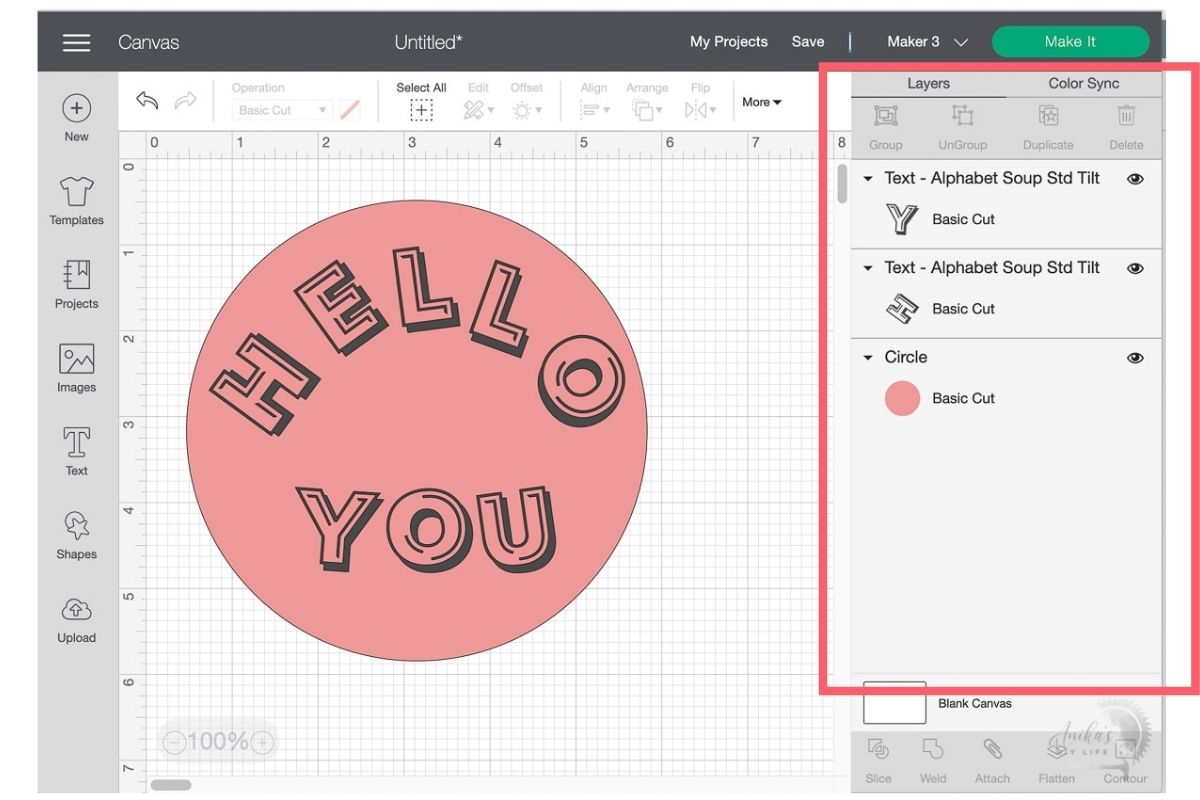Open the Maker 3 machine dropdown
The image size is (1200, 800).
click(x=927, y=42)
